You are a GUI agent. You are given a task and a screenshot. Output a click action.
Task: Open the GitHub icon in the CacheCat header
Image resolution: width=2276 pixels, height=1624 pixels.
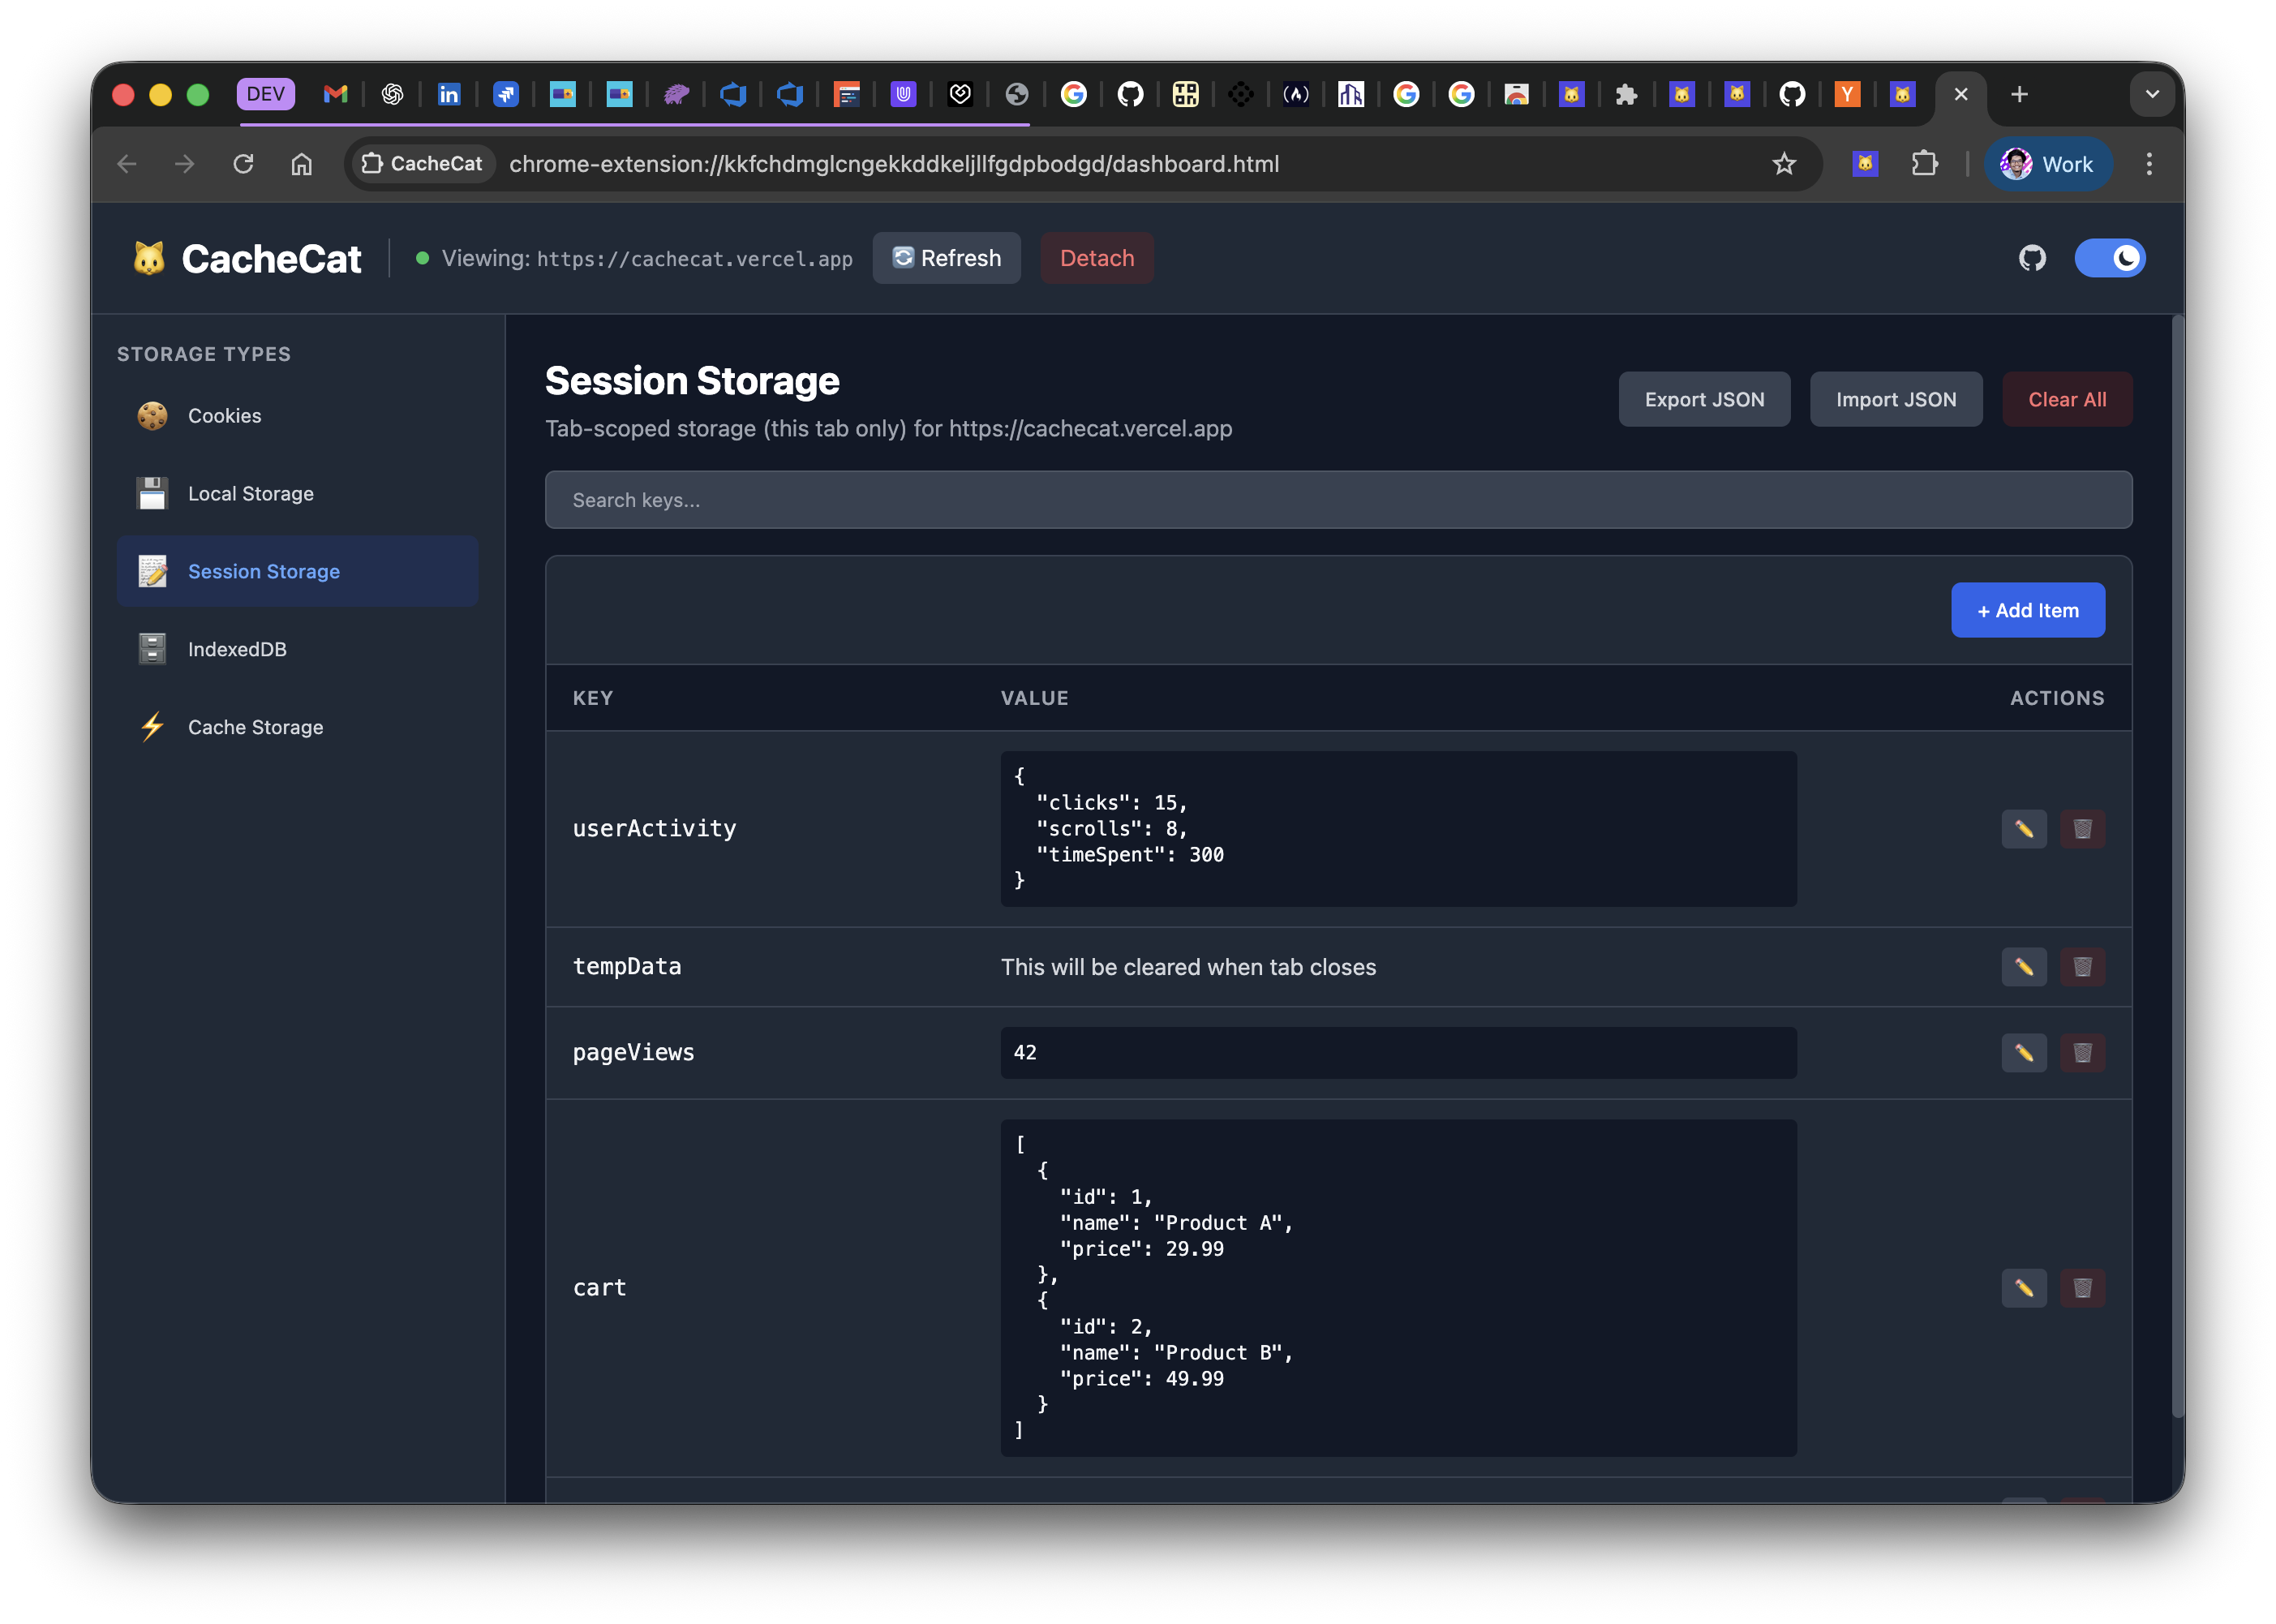pos(2033,258)
